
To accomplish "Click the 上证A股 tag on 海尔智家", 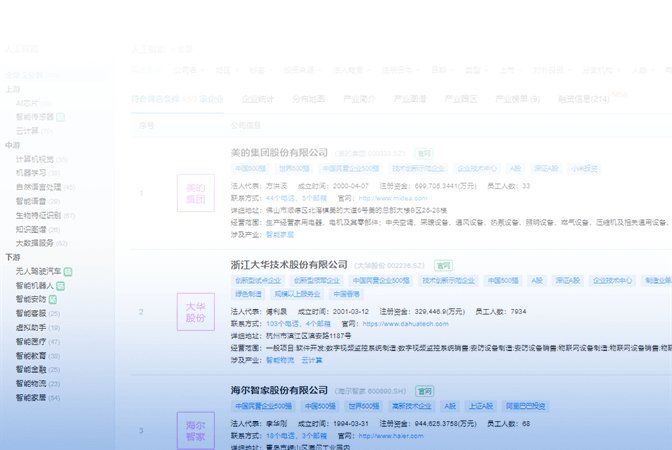I will [480, 406].
